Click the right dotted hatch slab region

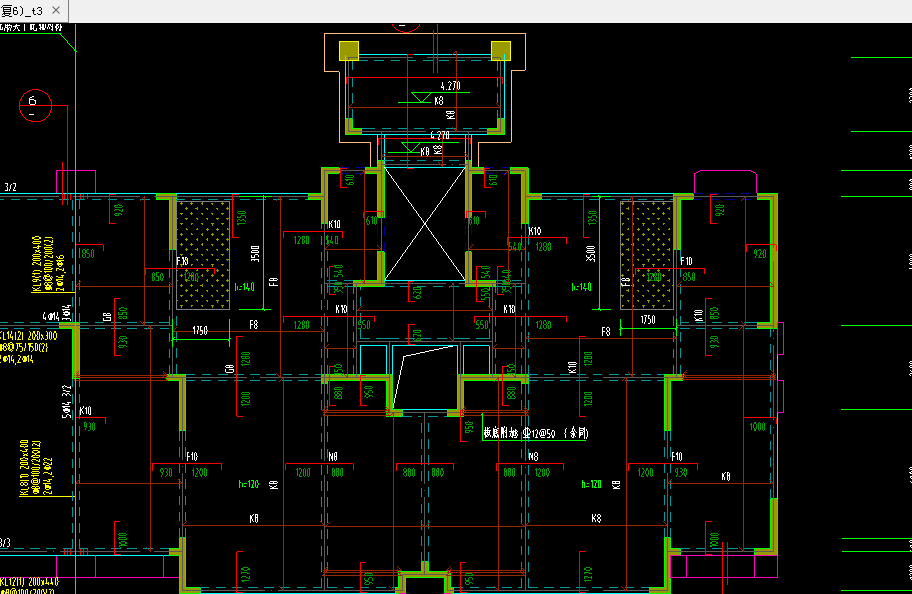tap(647, 255)
